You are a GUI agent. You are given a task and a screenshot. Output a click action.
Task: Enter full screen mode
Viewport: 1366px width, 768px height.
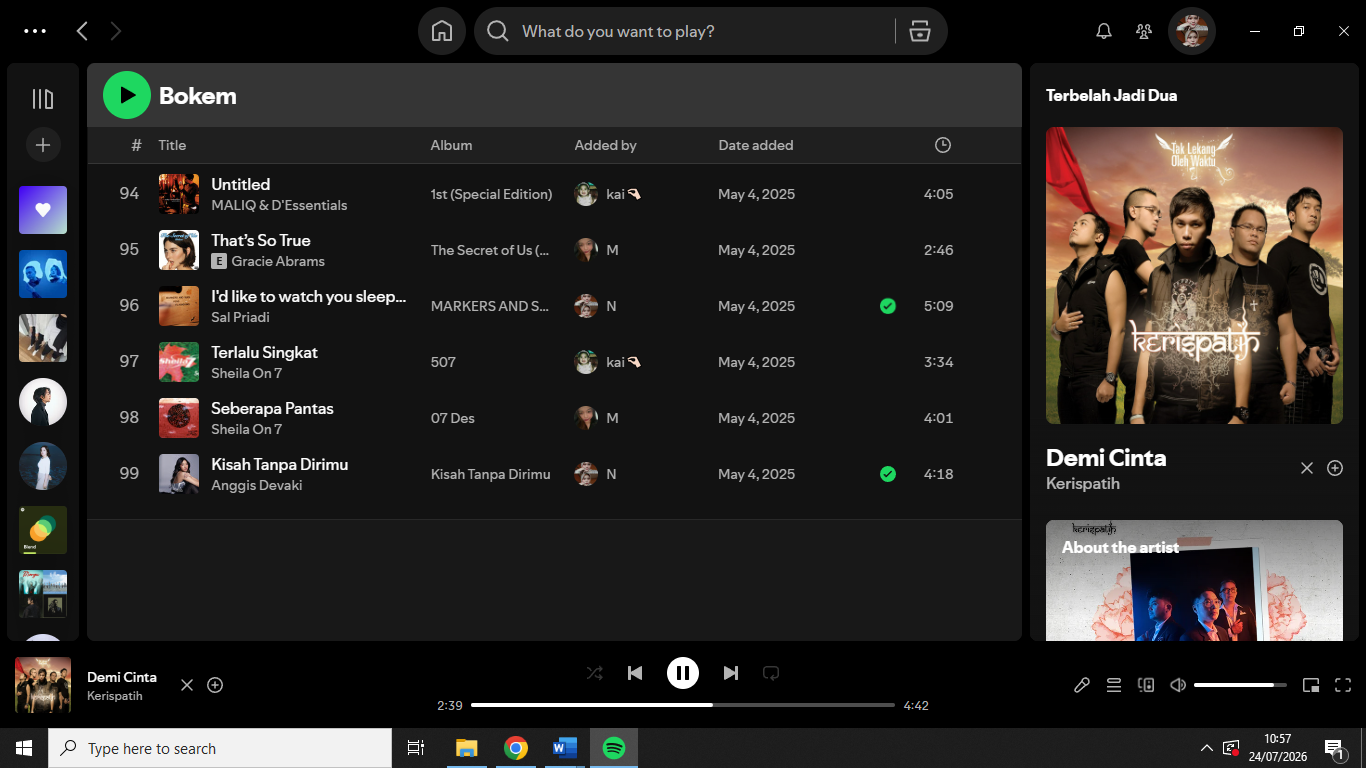1343,685
